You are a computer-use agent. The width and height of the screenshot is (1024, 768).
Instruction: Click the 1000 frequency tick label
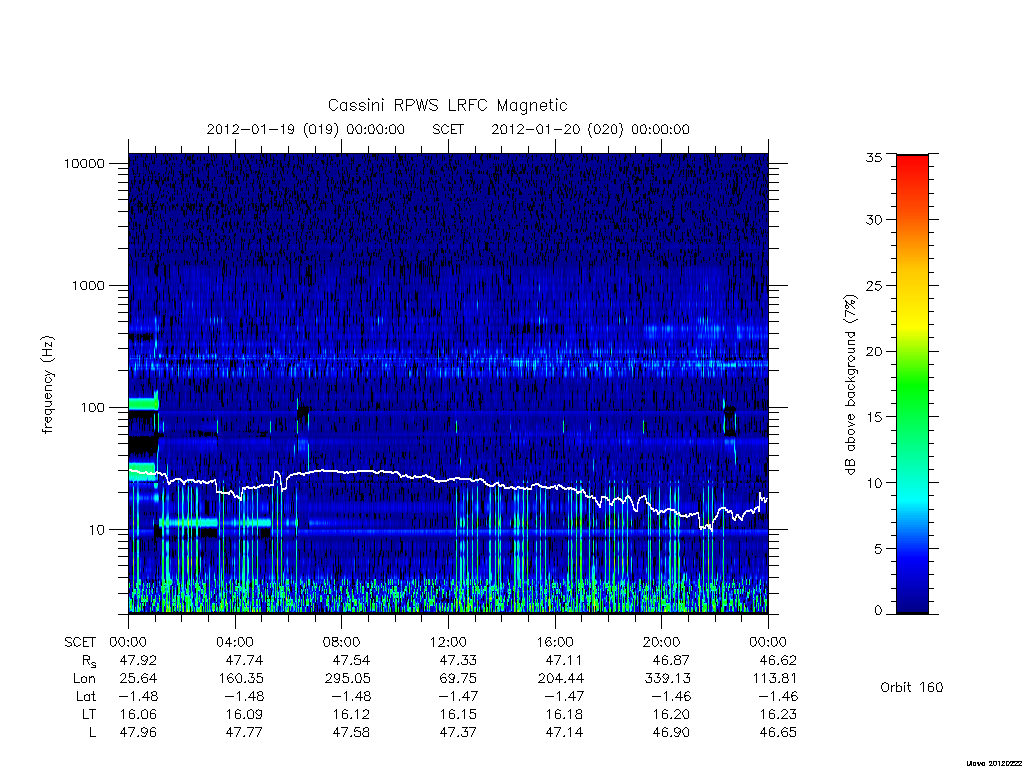point(88,285)
